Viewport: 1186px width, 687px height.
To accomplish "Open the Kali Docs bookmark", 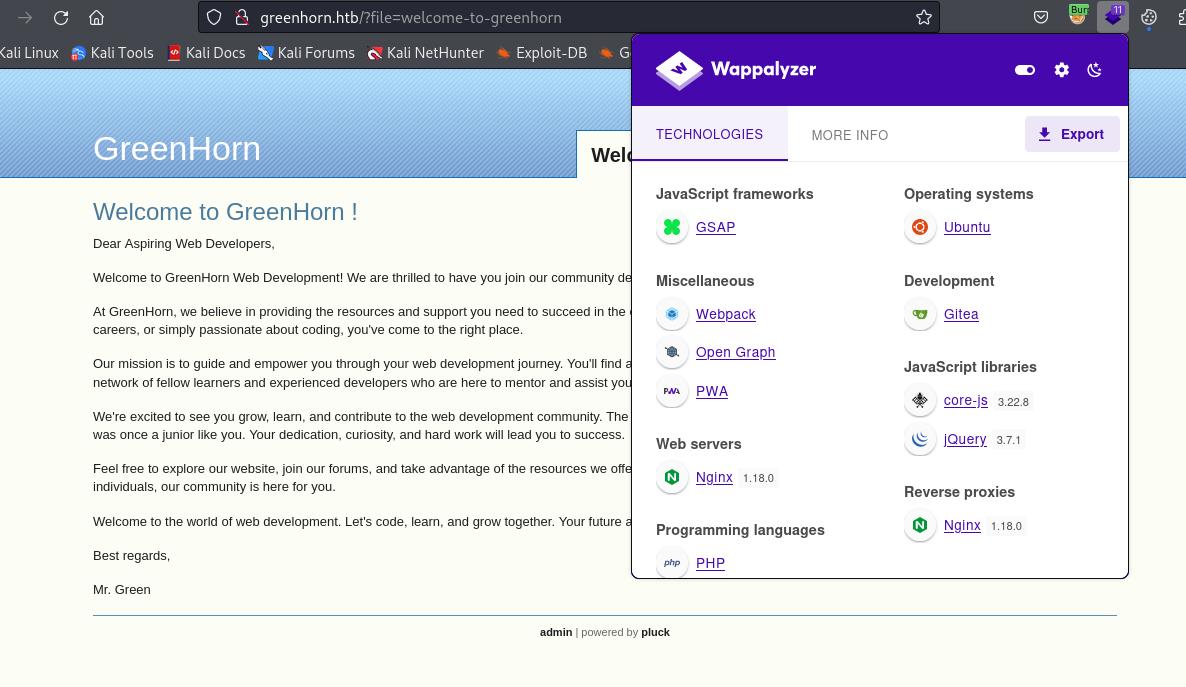I will point(206,53).
